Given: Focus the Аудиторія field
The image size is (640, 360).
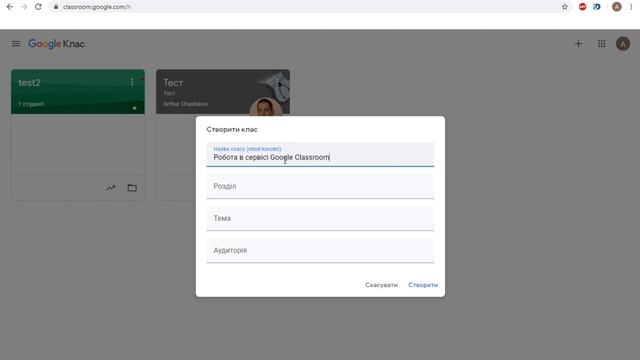Looking at the screenshot, I should coord(320,250).
